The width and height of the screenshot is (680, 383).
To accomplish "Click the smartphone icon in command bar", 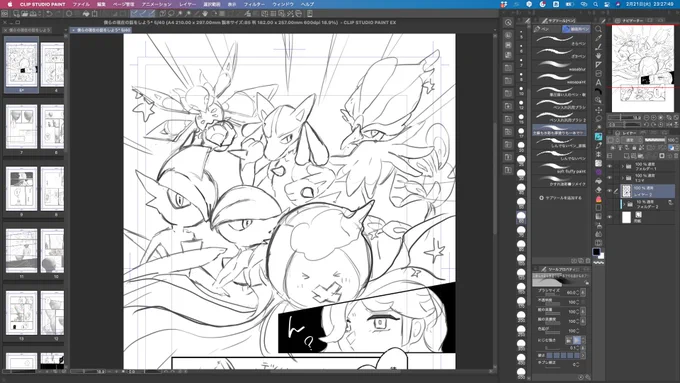I will [310, 13].
